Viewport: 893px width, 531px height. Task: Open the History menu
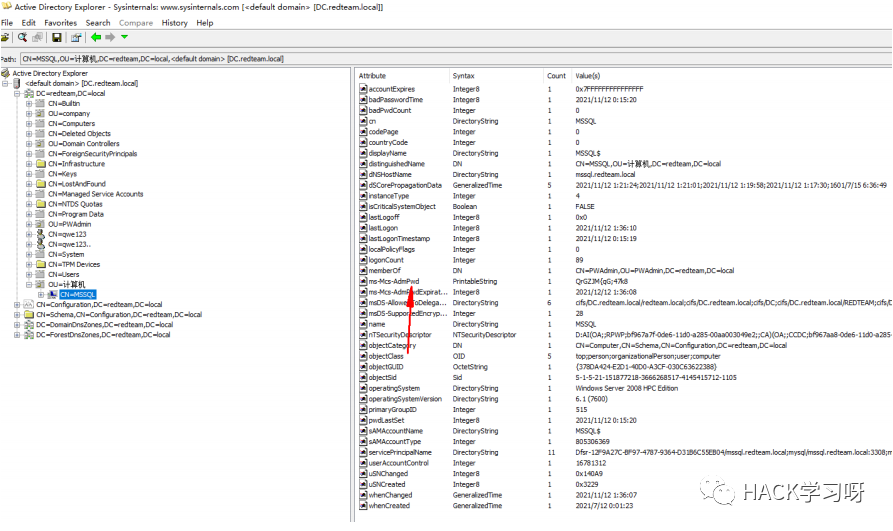174,23
